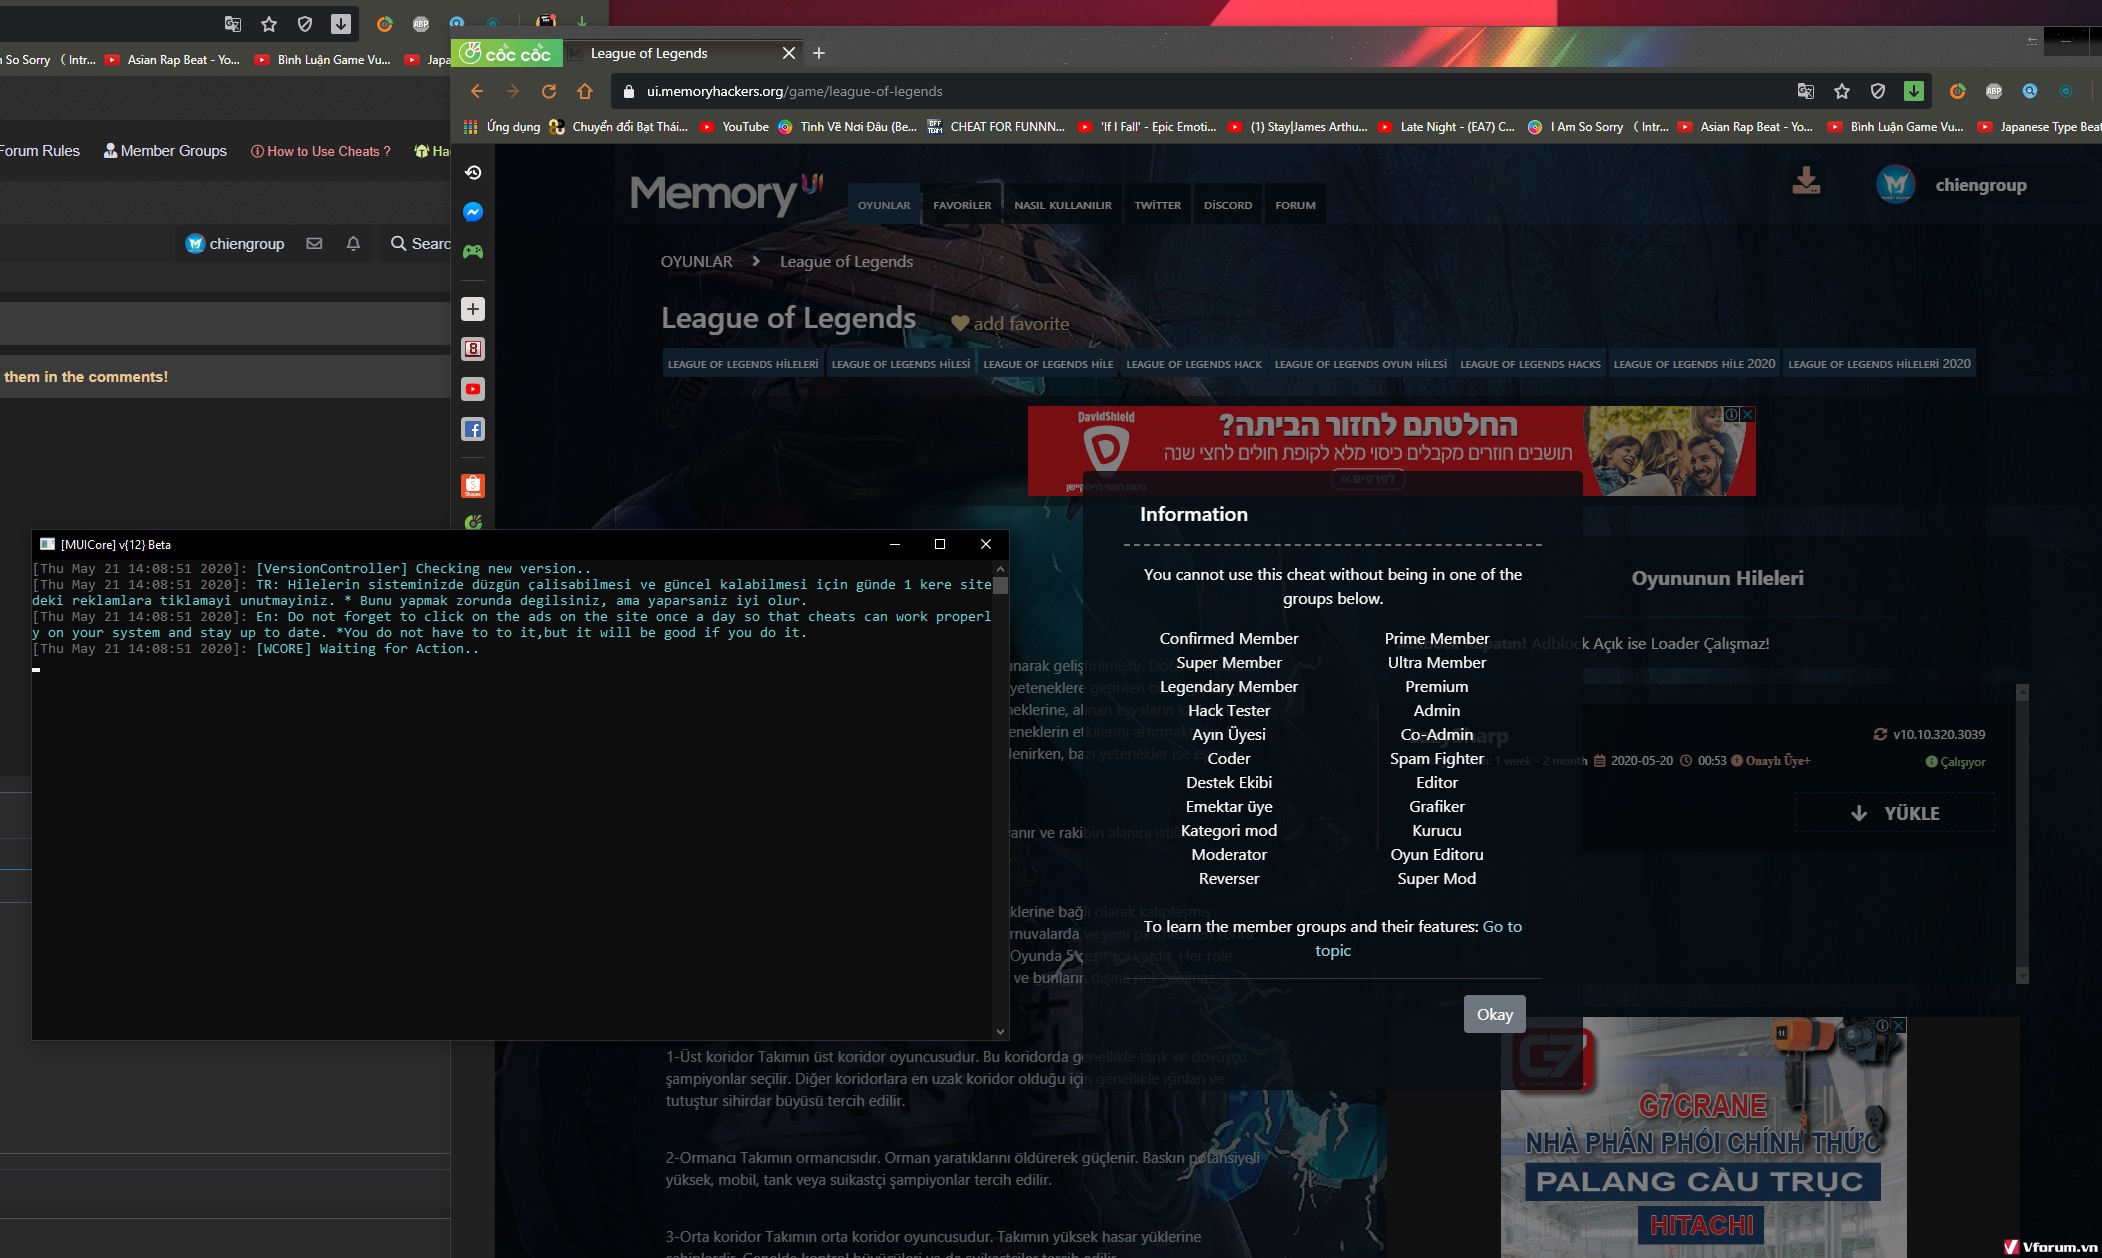This screenshot has height=1258, width=2102.
Task: Open the CHEAT FOR FUNNN bookmark
Action: 996,127
